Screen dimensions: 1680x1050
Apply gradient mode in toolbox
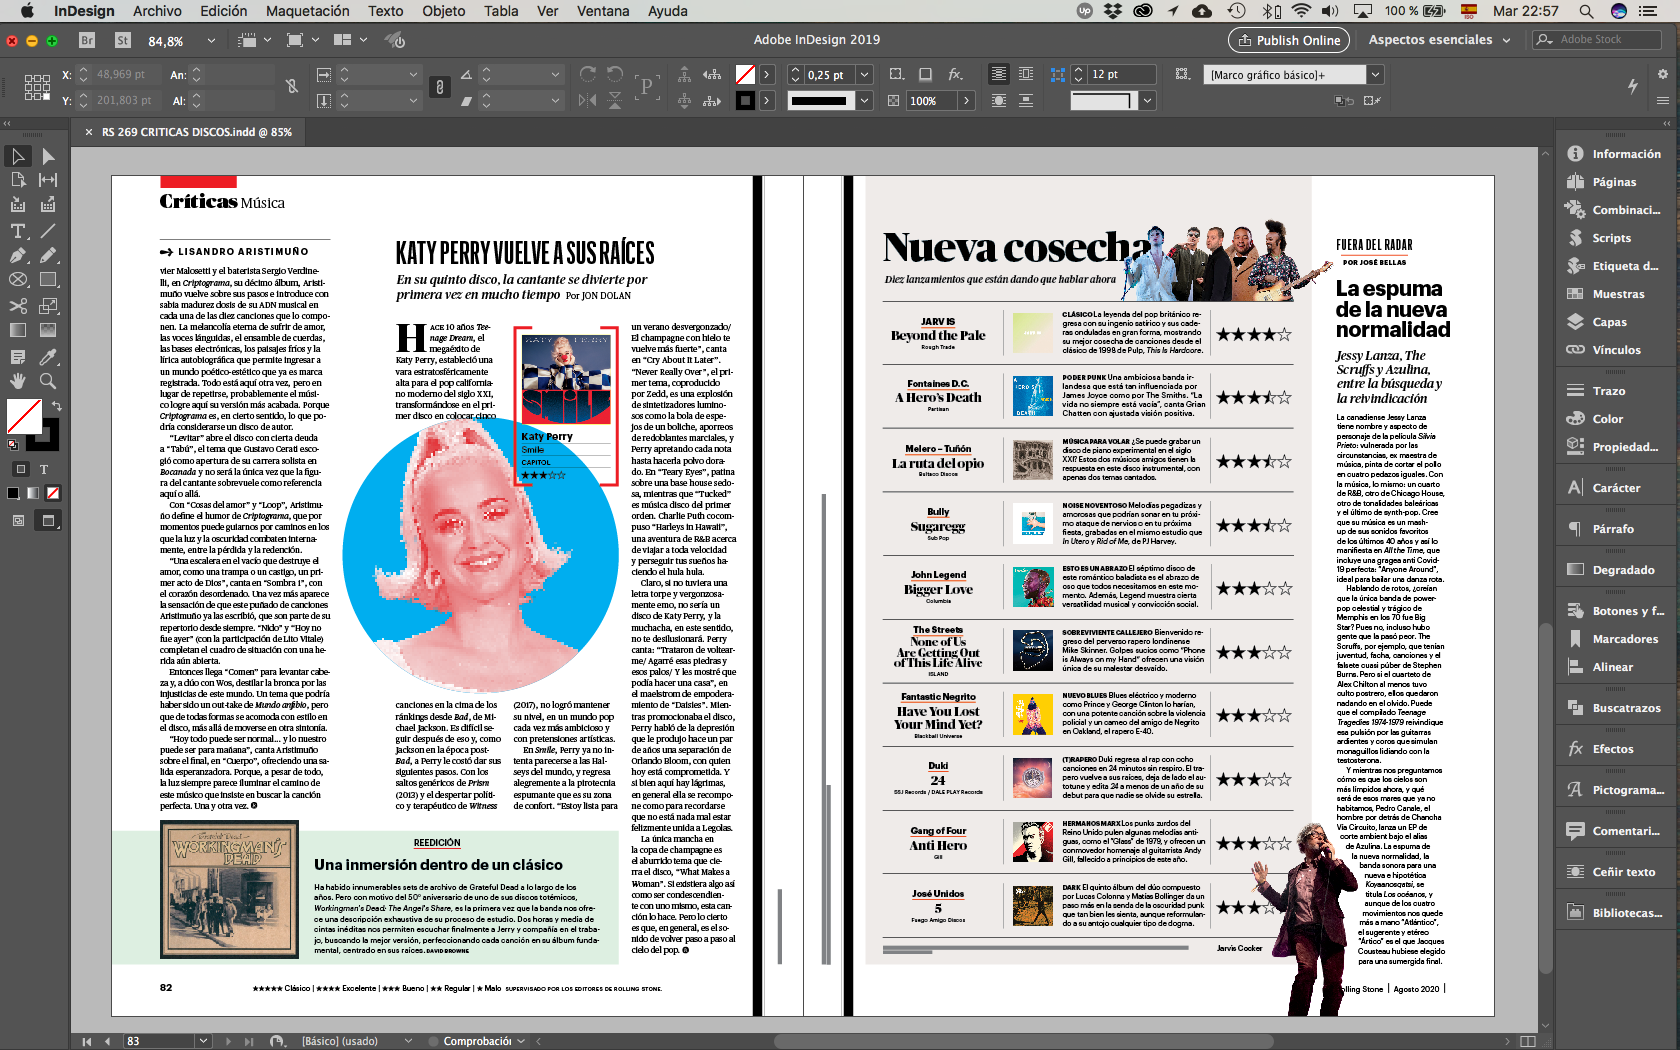[x=33, y=493]
